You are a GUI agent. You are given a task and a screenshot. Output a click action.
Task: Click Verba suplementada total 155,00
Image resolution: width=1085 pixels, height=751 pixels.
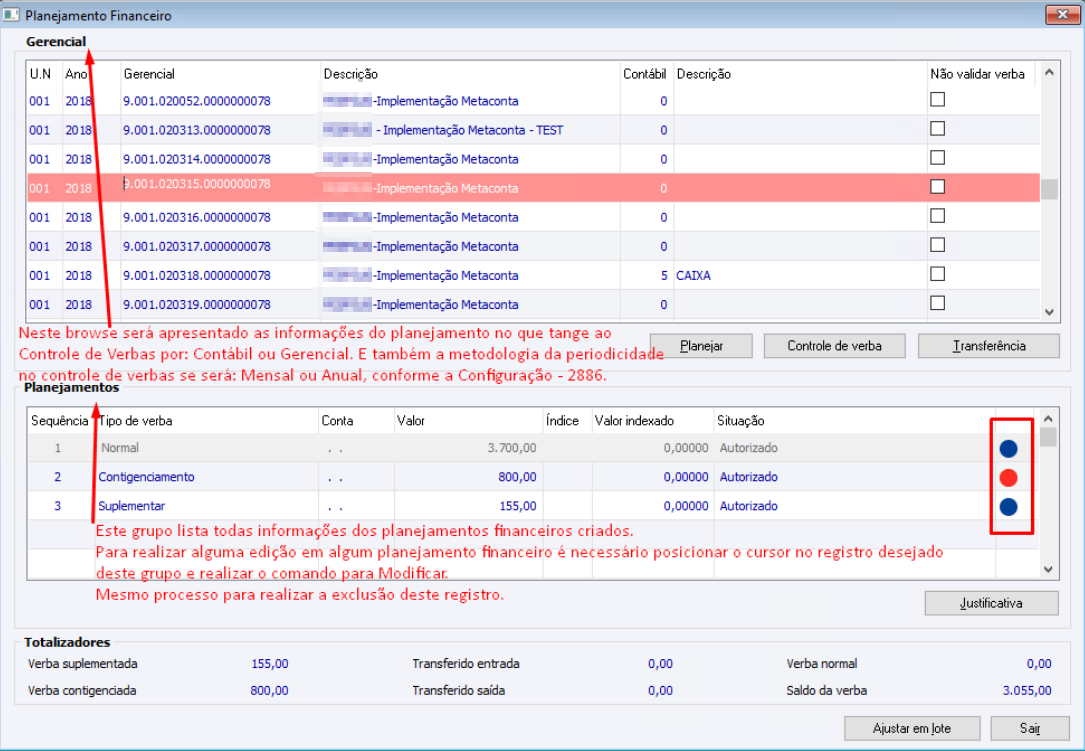[x=270, y=664]
